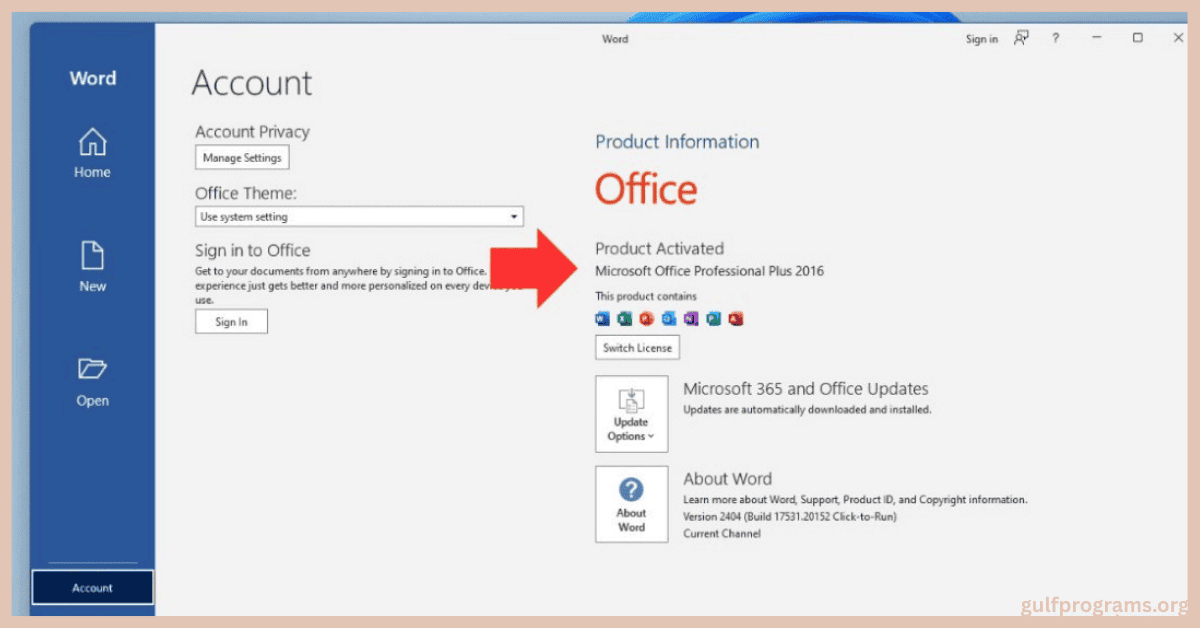
Task: Click the feedback person icon in title bar
Action: 1021,38
